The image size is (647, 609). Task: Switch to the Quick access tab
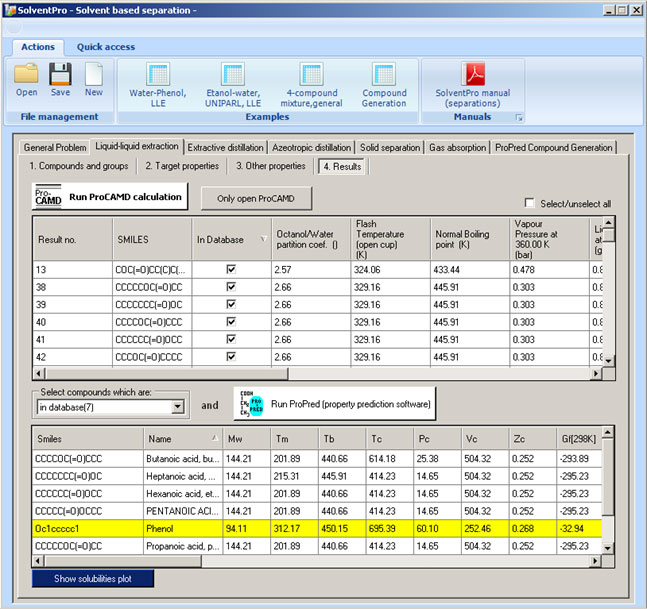(105, 47)
